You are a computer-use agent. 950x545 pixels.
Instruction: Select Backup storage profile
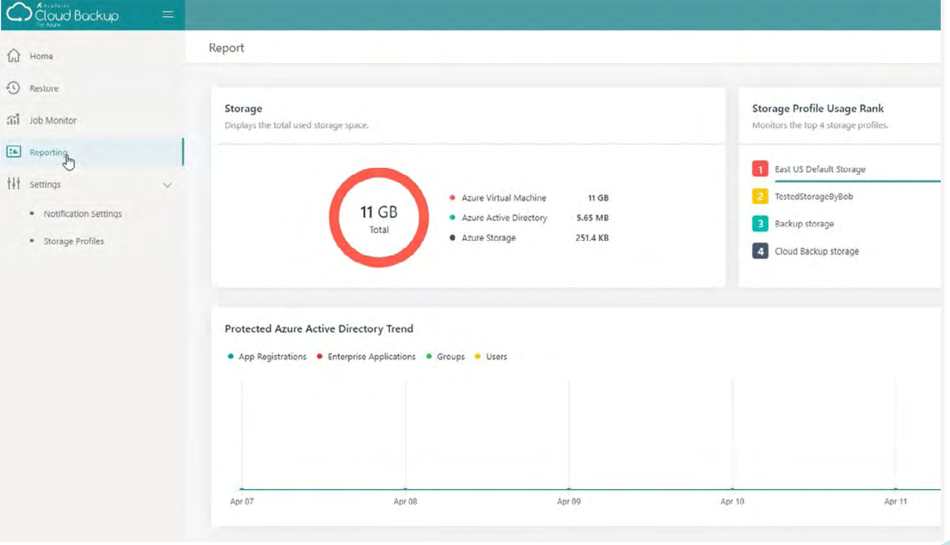click(x=804, y=224)
